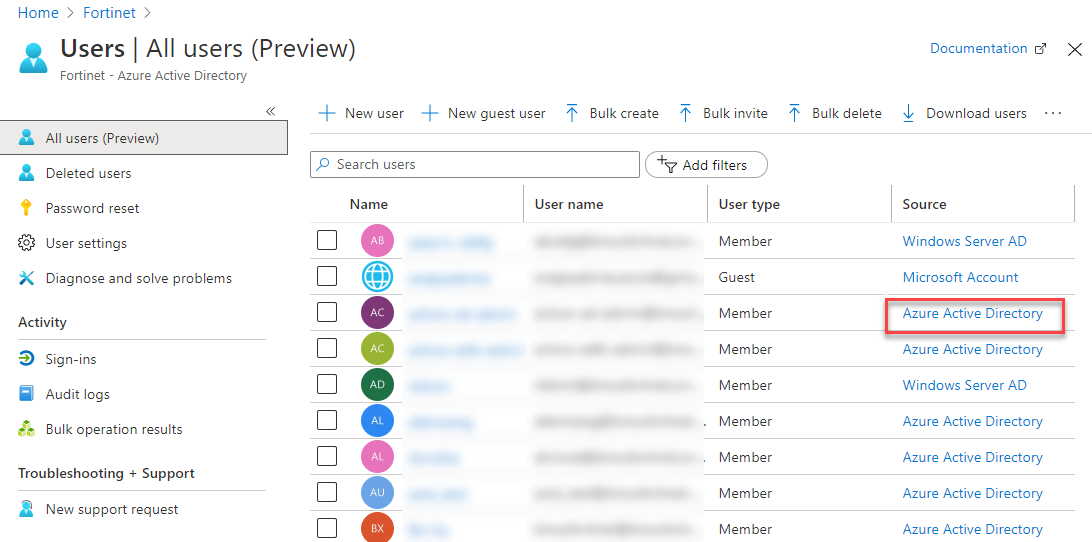Sort by Source column header
The width and height of the screenshot is (1092, 542).
[924, 204]
